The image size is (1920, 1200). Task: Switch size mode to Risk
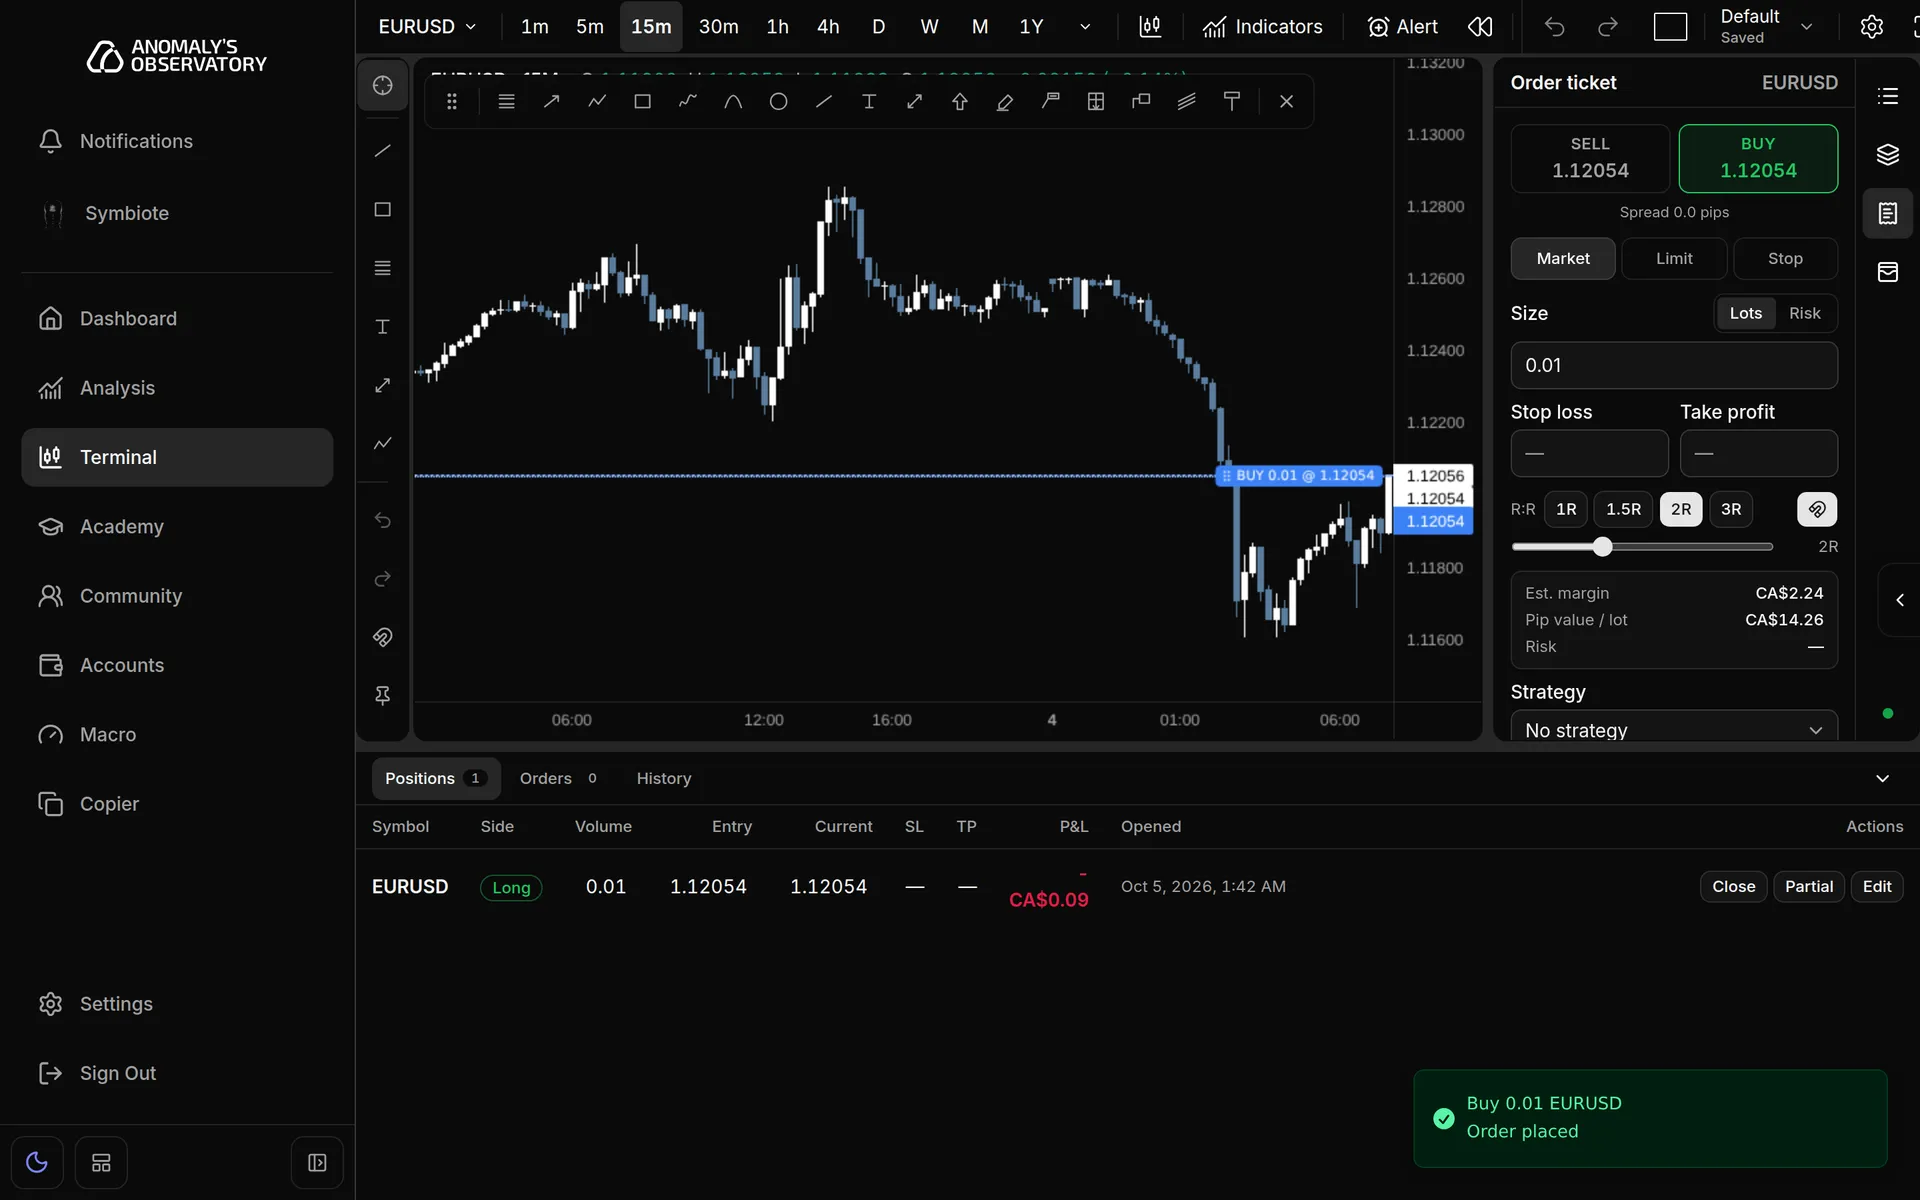1804,313
